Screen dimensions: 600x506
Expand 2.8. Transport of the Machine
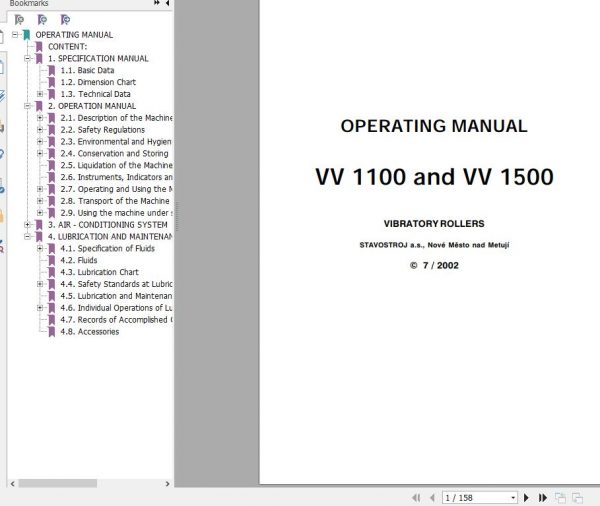tap(40, 201)
